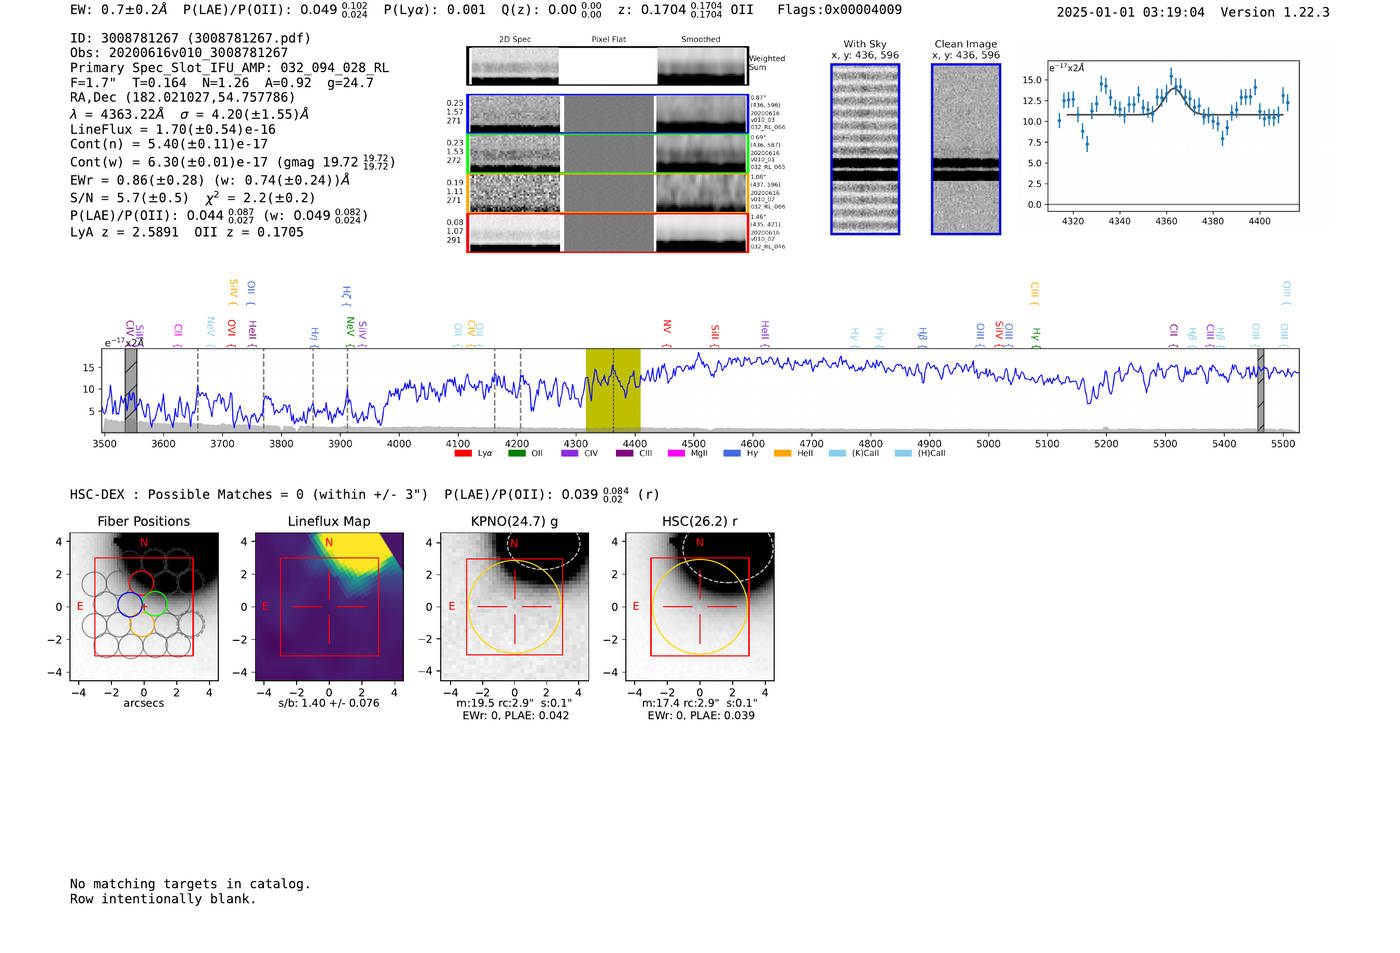Screen dimensions: 1400x953
Task: Select the orange-bordered 2D spectrum row
Action: [x=607, y=193]
